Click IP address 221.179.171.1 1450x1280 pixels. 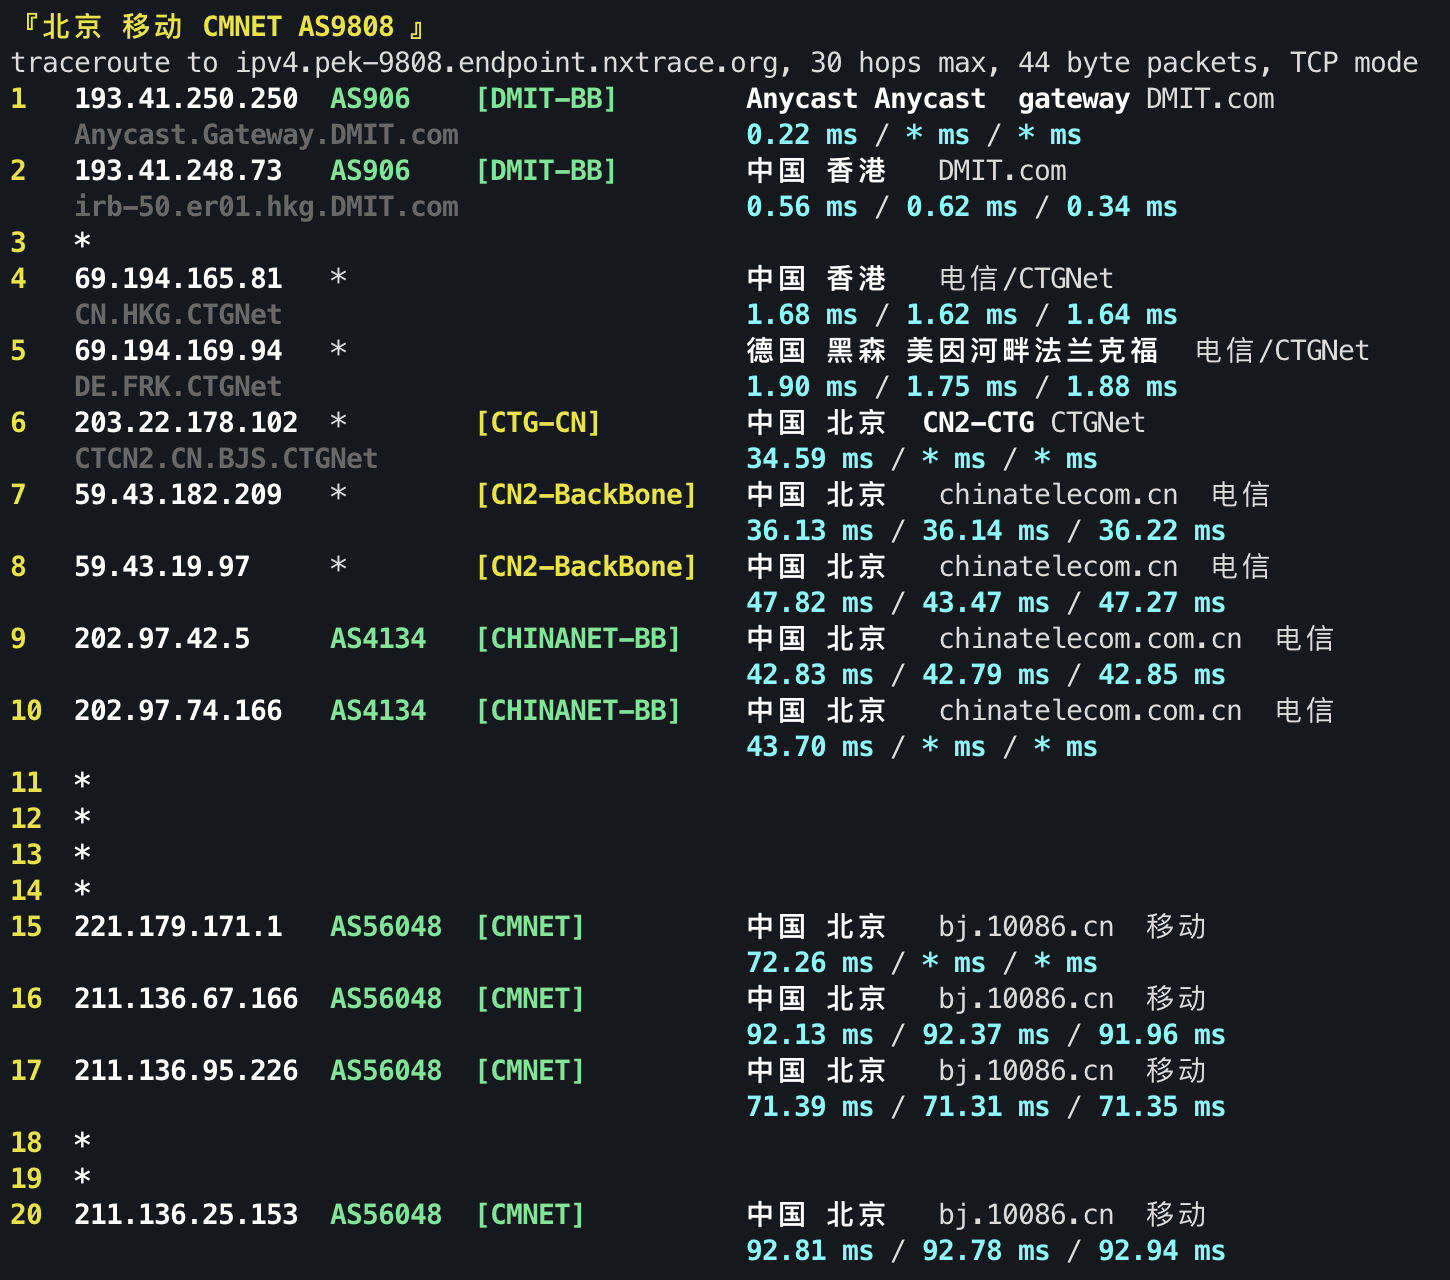[178, 927]
